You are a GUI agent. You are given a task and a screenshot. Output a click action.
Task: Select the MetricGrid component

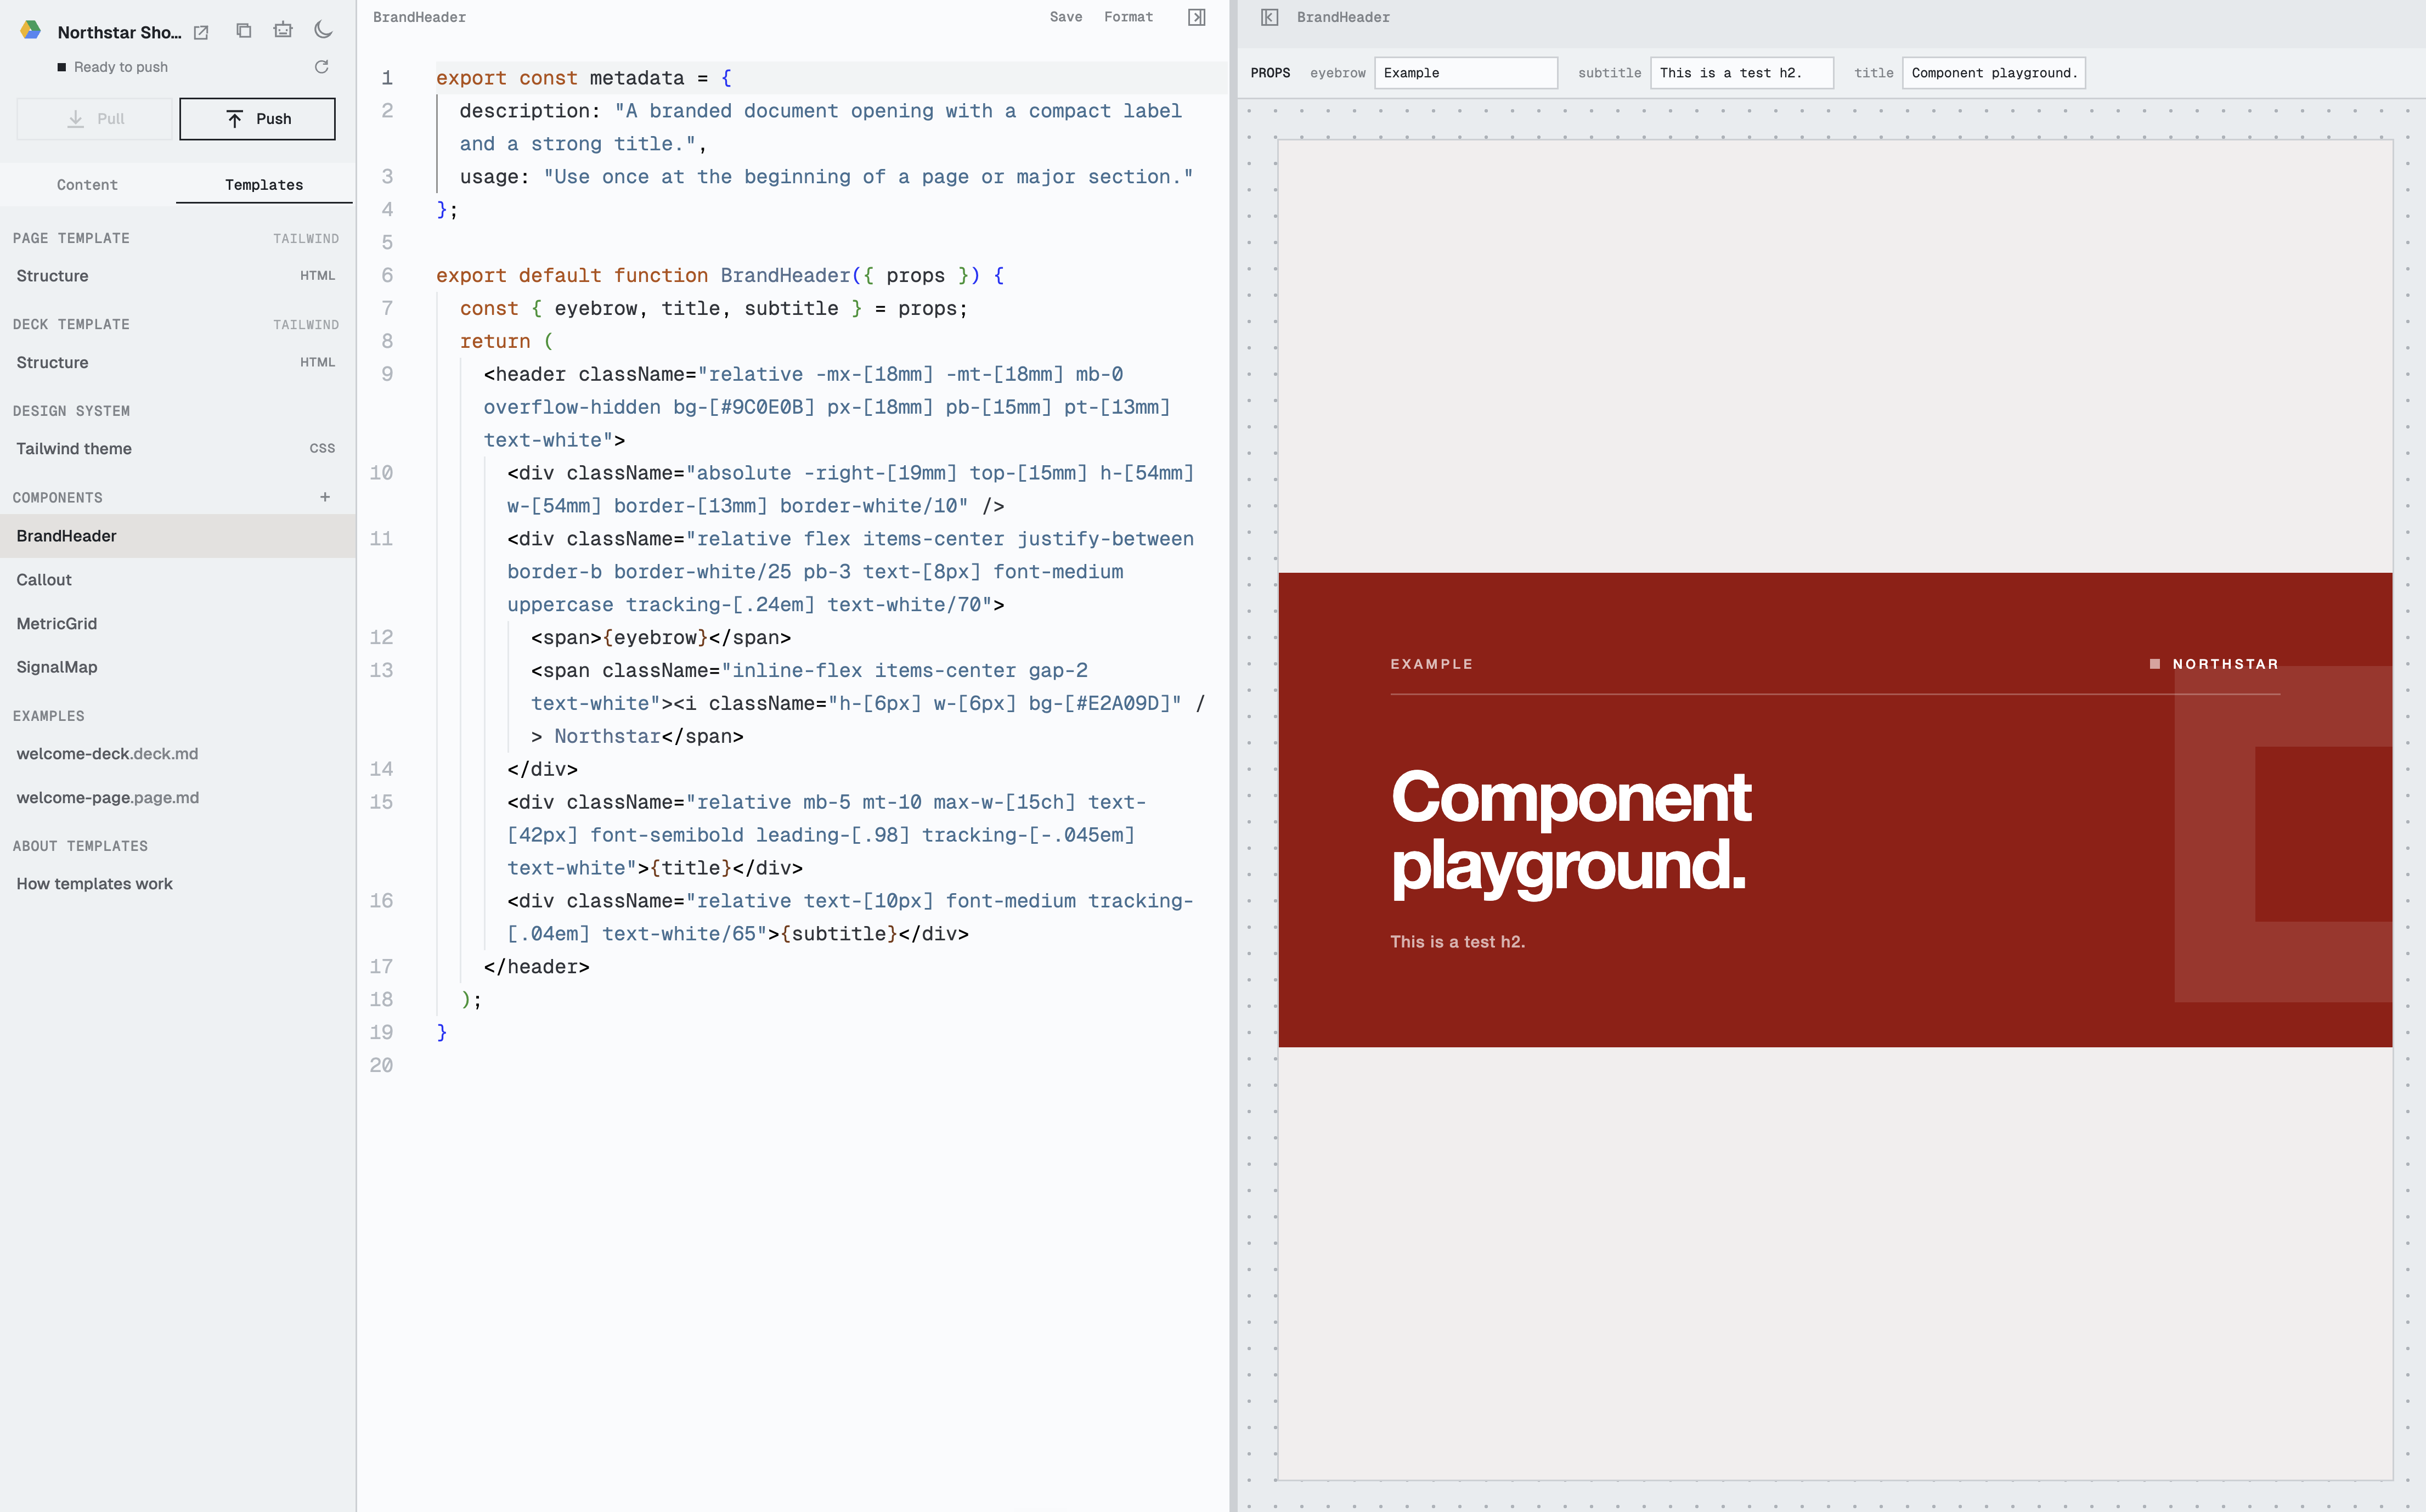(178, 624)
